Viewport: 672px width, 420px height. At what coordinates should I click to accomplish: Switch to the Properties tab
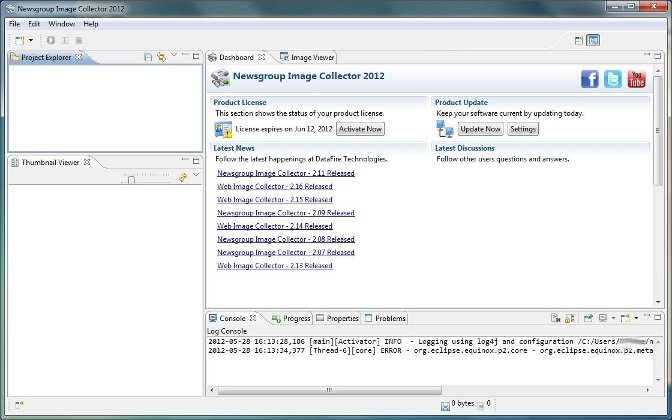pos(337,318)
